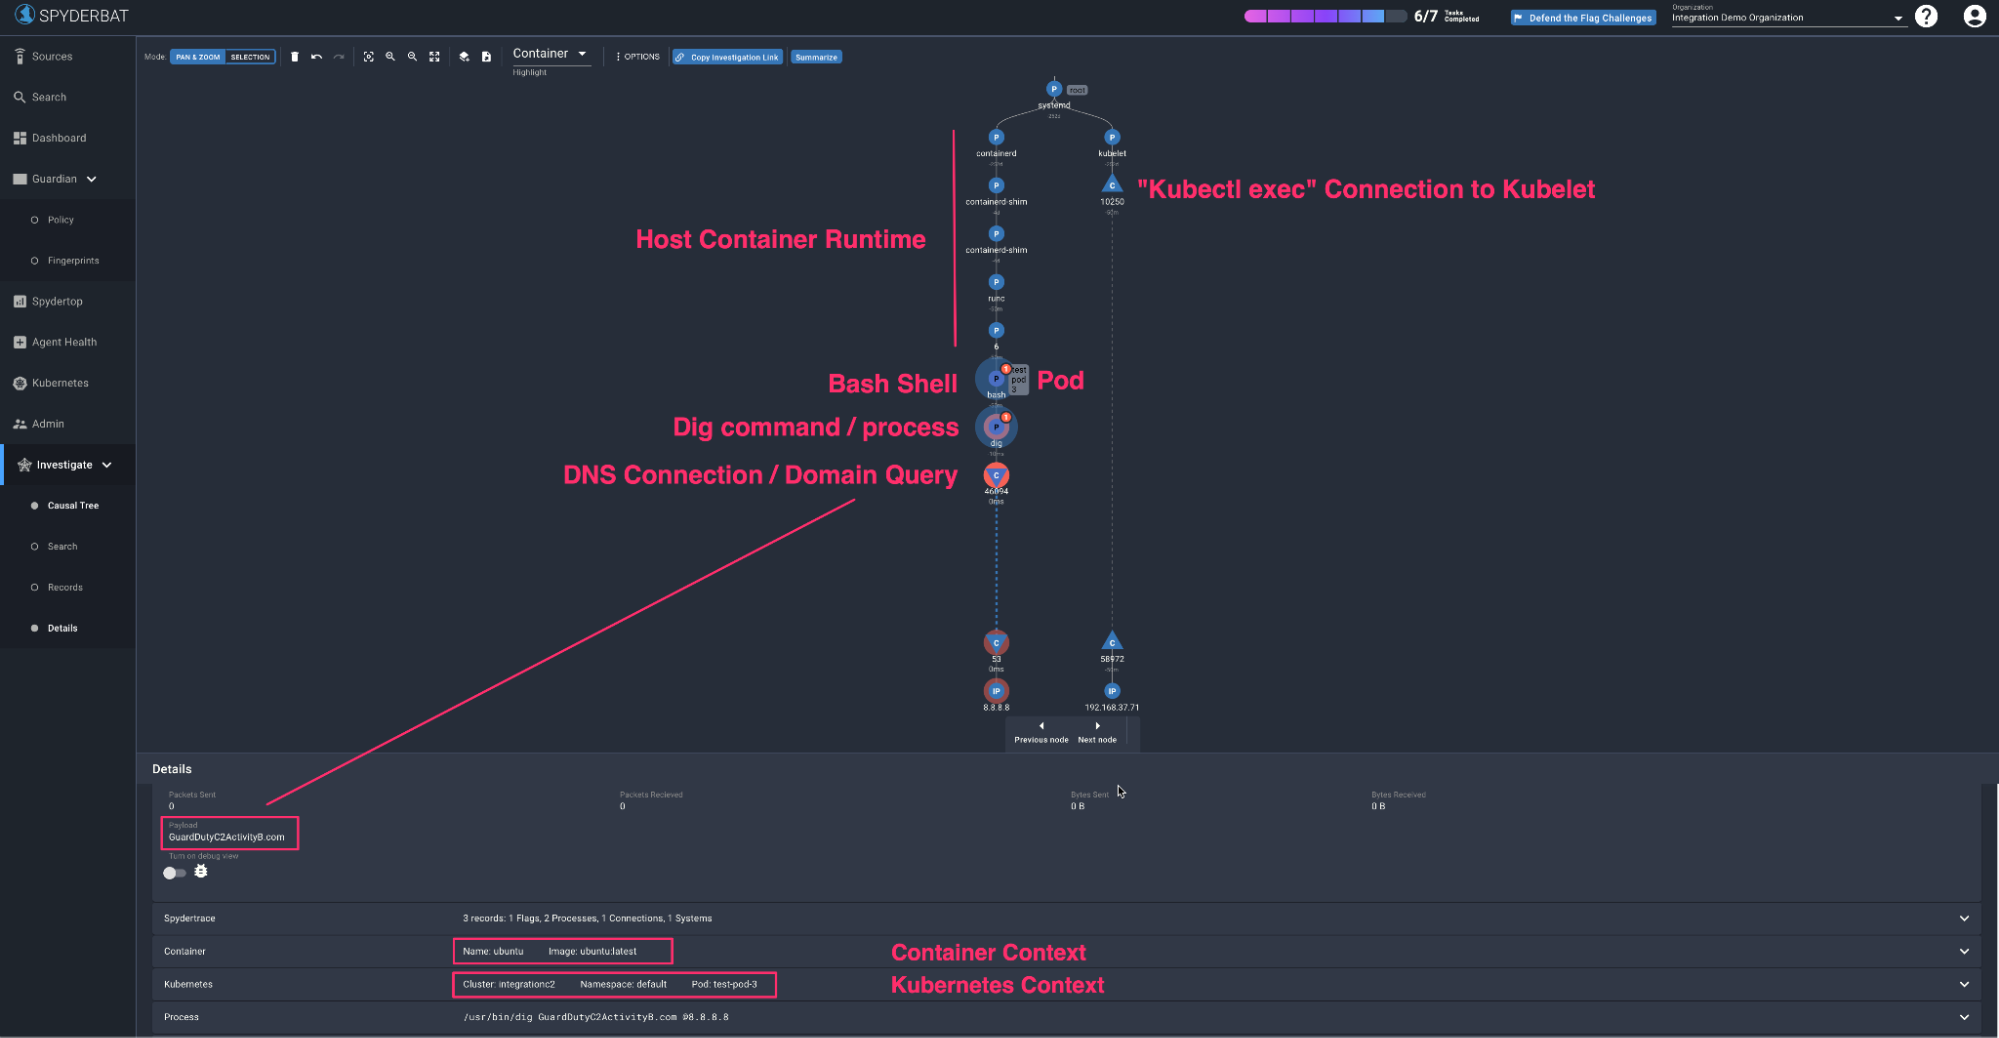1999x1038 pixels.
Task: Click the center focus view icon
Action: (368, 57)
